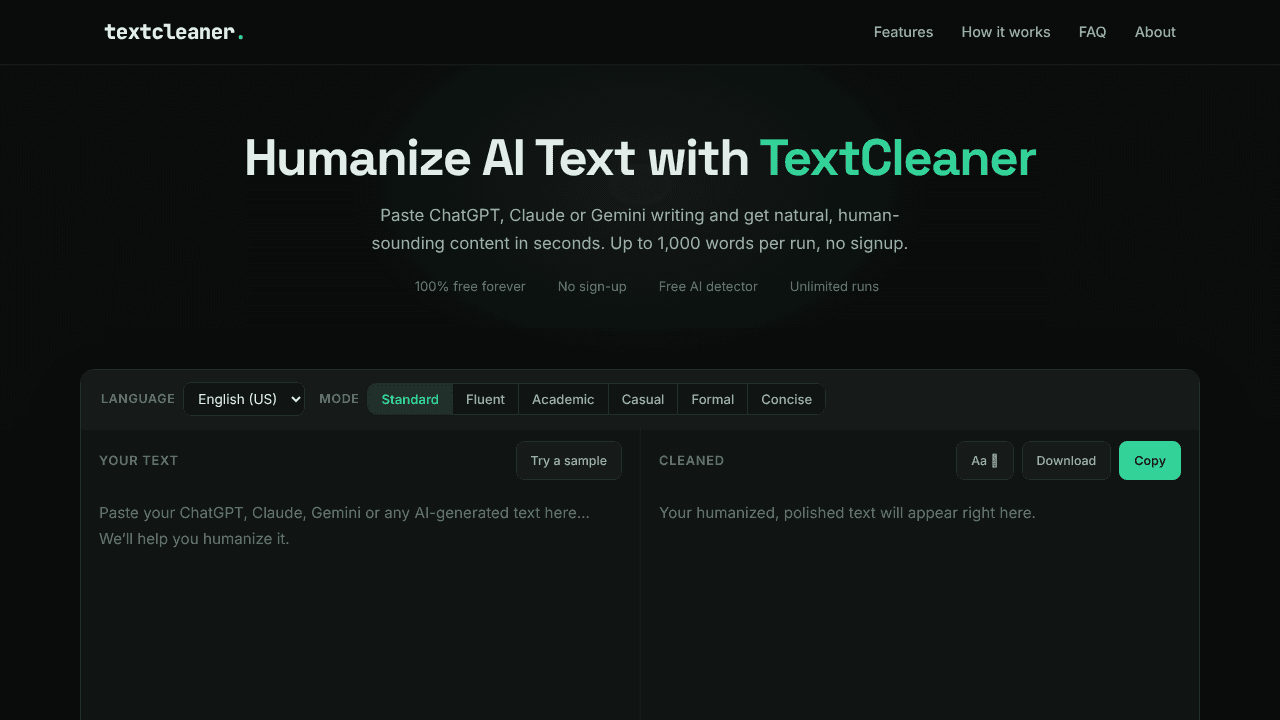Click the 'Unlimited runs' text
The height and width of the screenshot is (720, 1280).
point(834,287)
